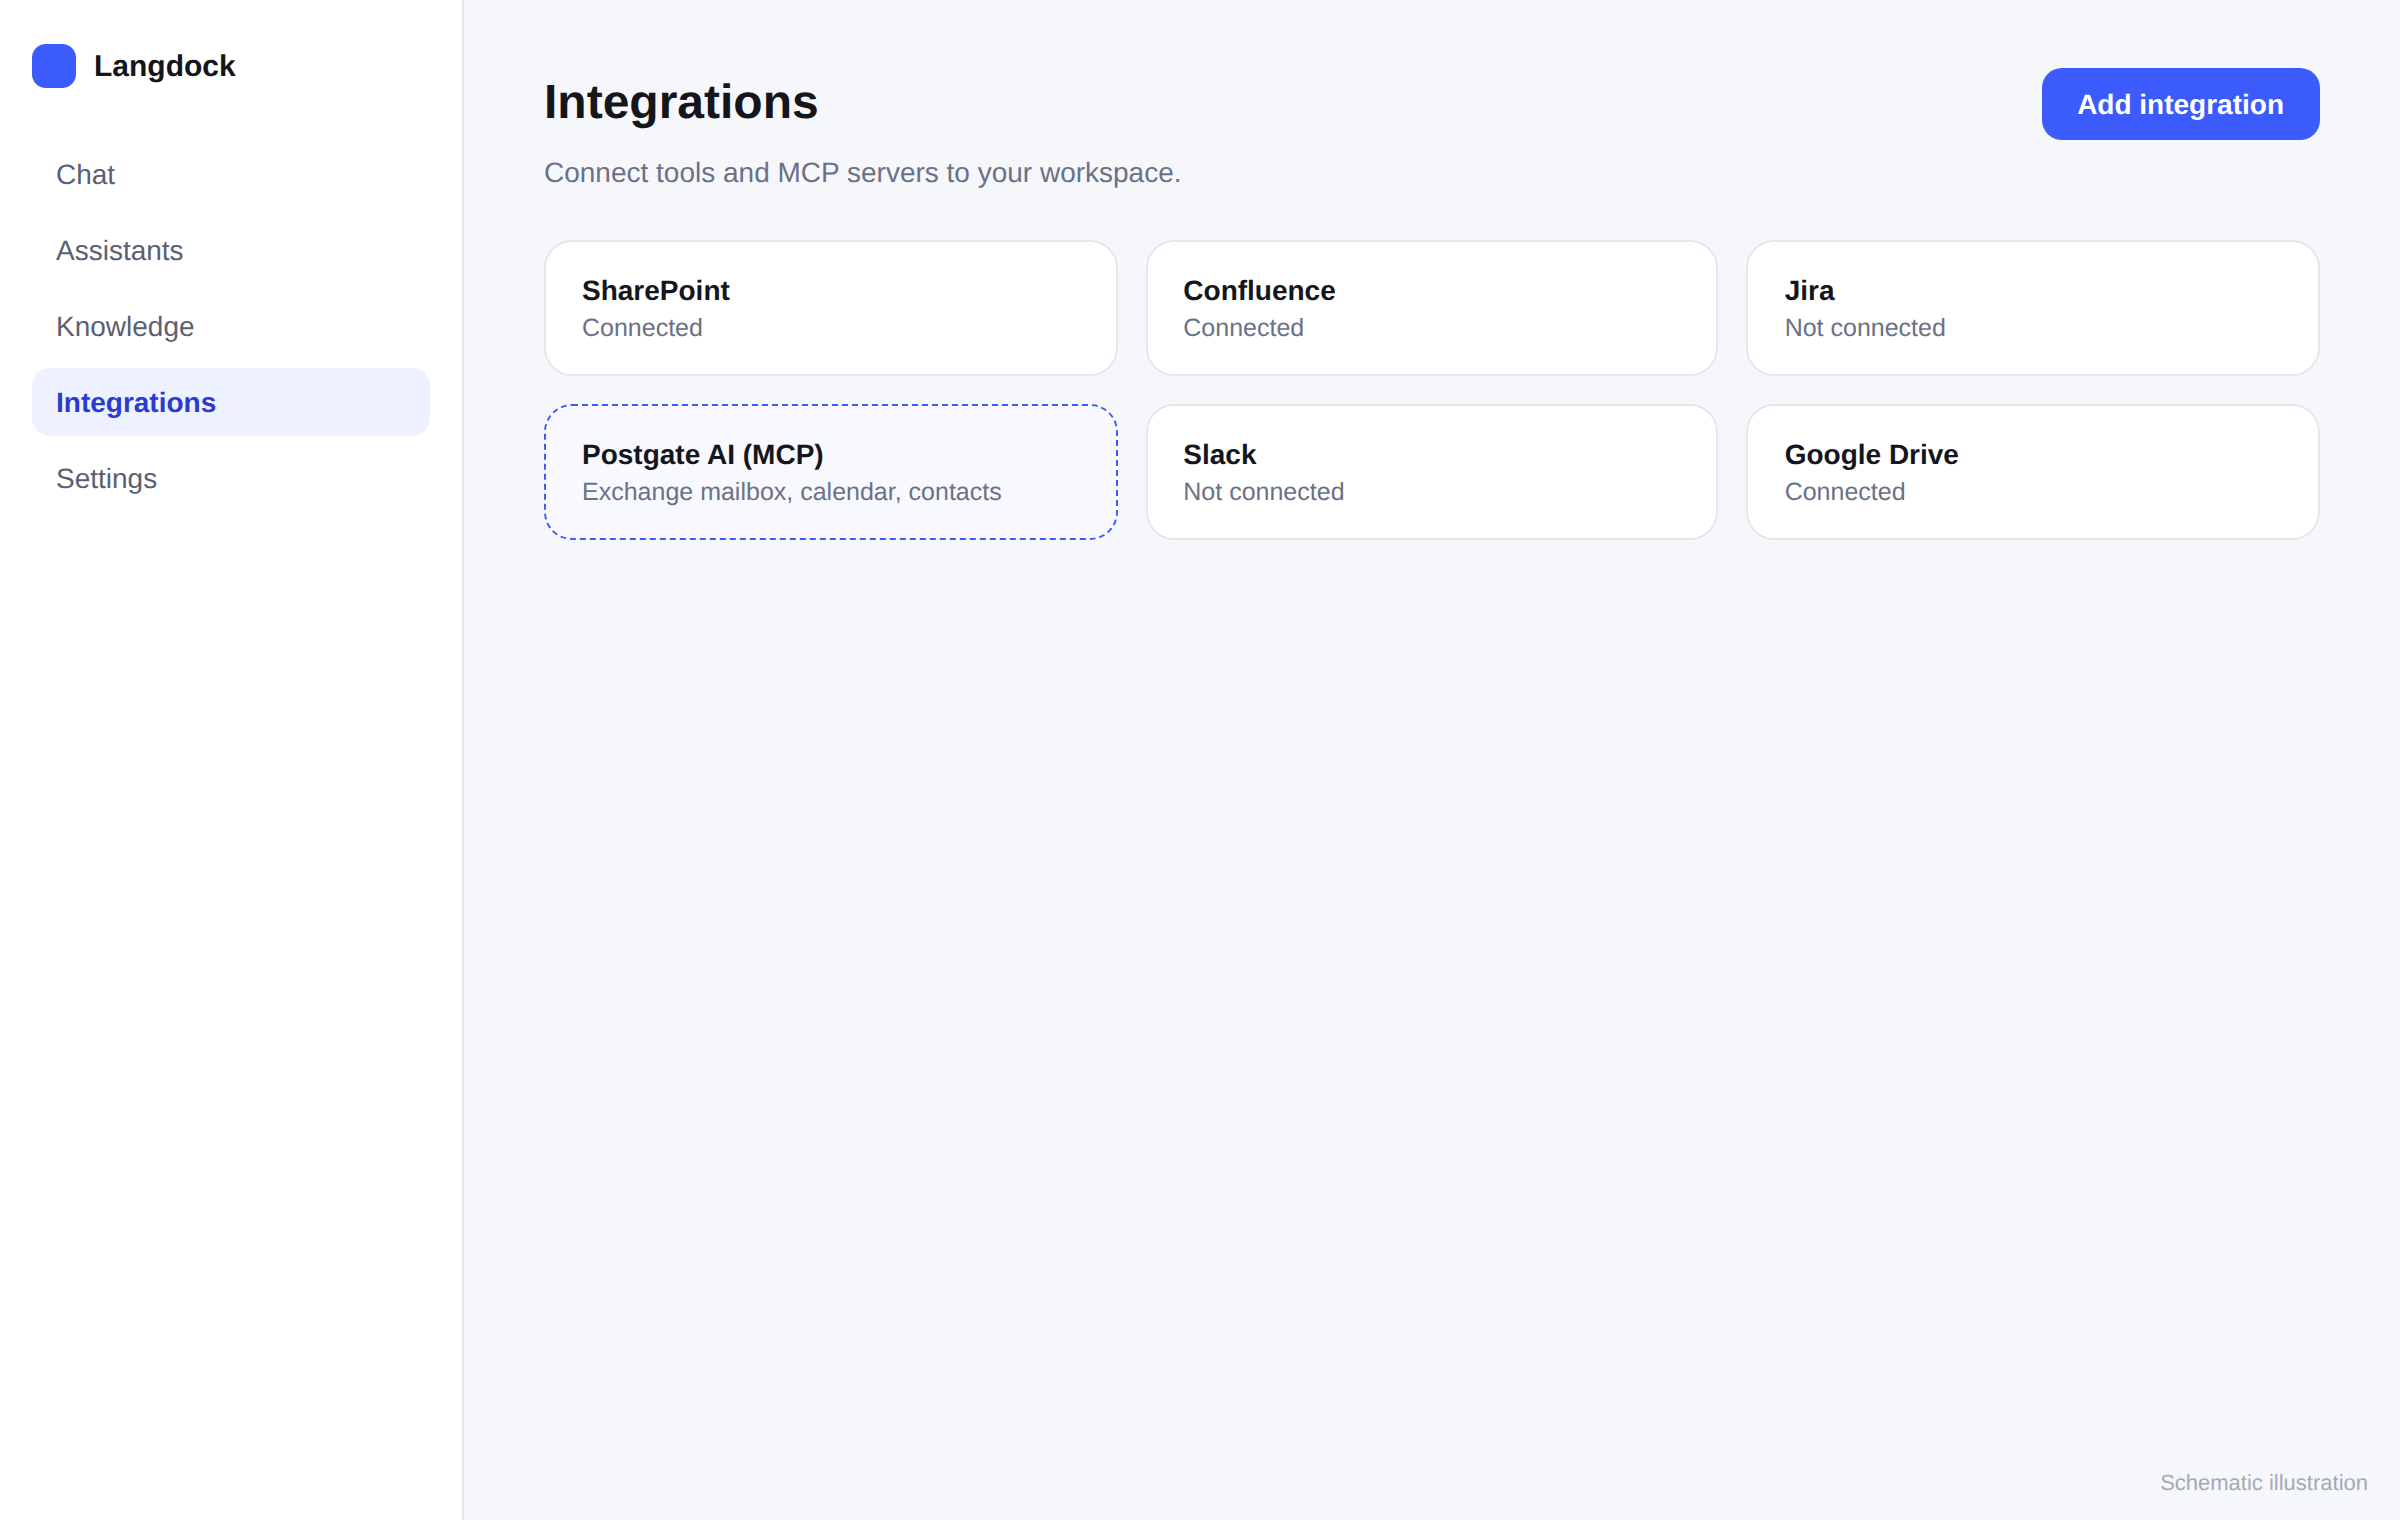Screen dimensions: 2400x1520
Task: Click Slack's 'Not connected' status text
Action: [1264, 492]
